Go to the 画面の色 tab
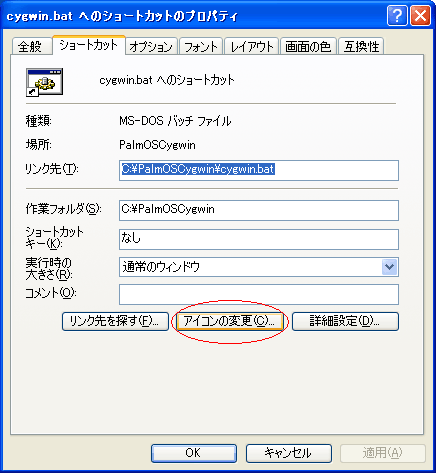 pyautogui.click(x=308, y=47)
